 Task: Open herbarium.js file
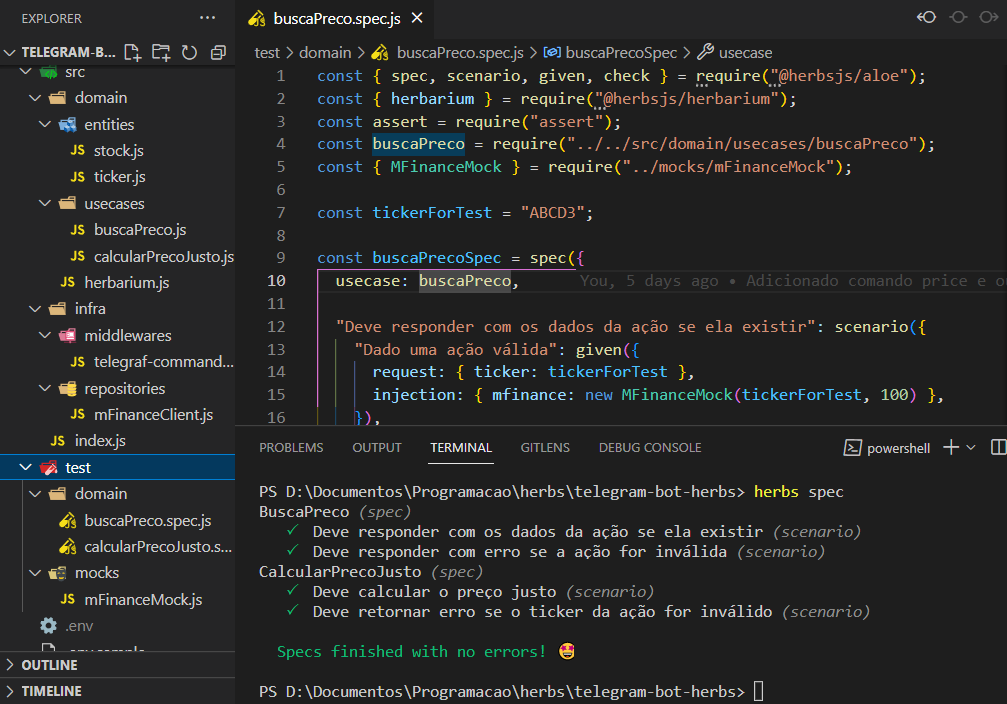point(127,283)
